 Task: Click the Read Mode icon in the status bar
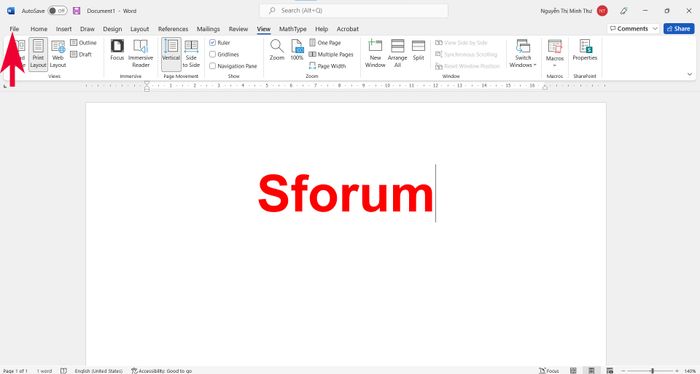coord(573,371)
